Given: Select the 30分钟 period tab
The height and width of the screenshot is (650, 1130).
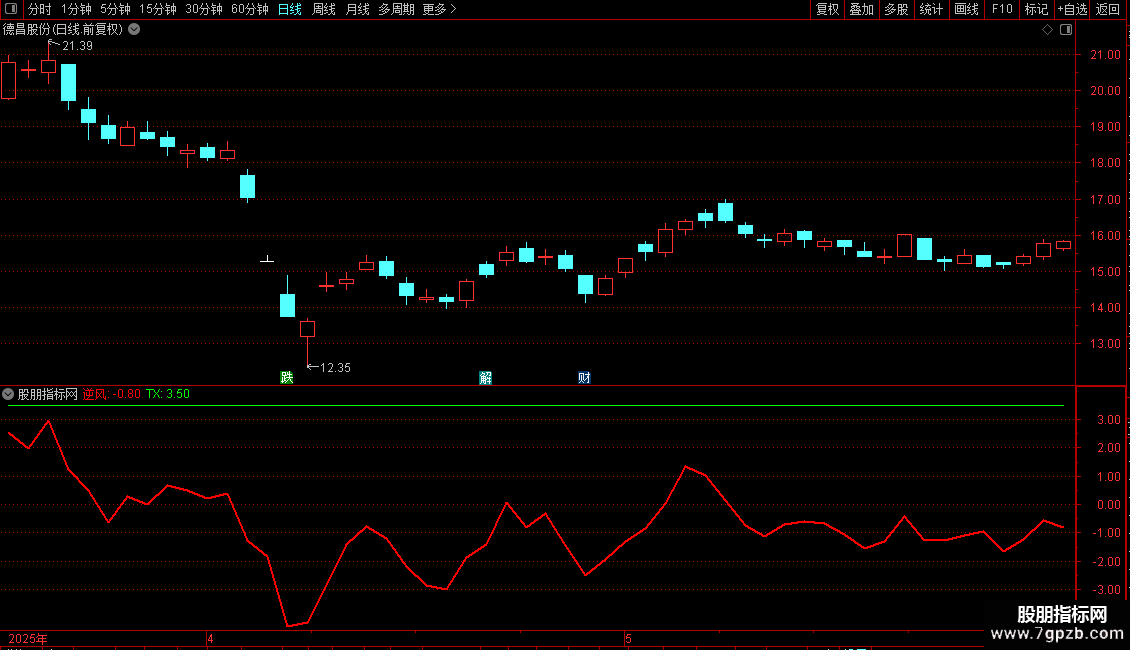Looking at the screenshot, I should point(203,9).
